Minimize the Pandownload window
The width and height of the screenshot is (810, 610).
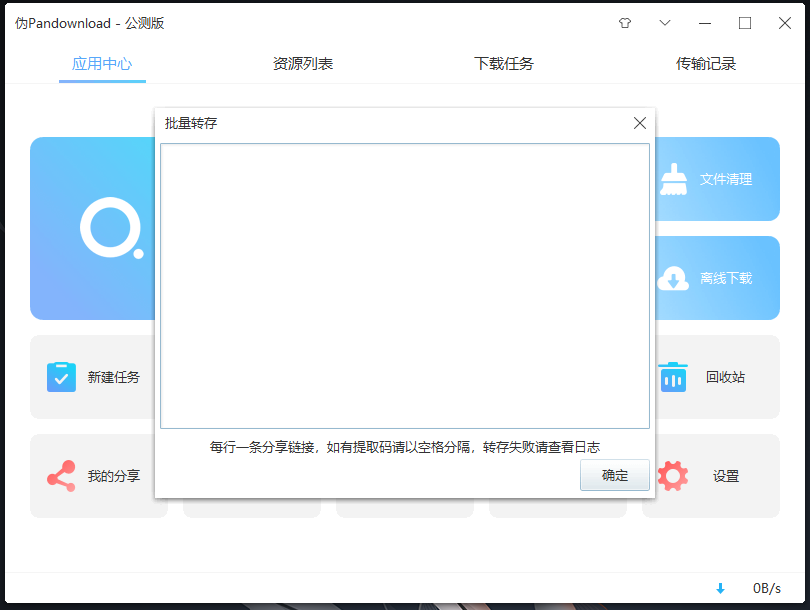[705, 23]
